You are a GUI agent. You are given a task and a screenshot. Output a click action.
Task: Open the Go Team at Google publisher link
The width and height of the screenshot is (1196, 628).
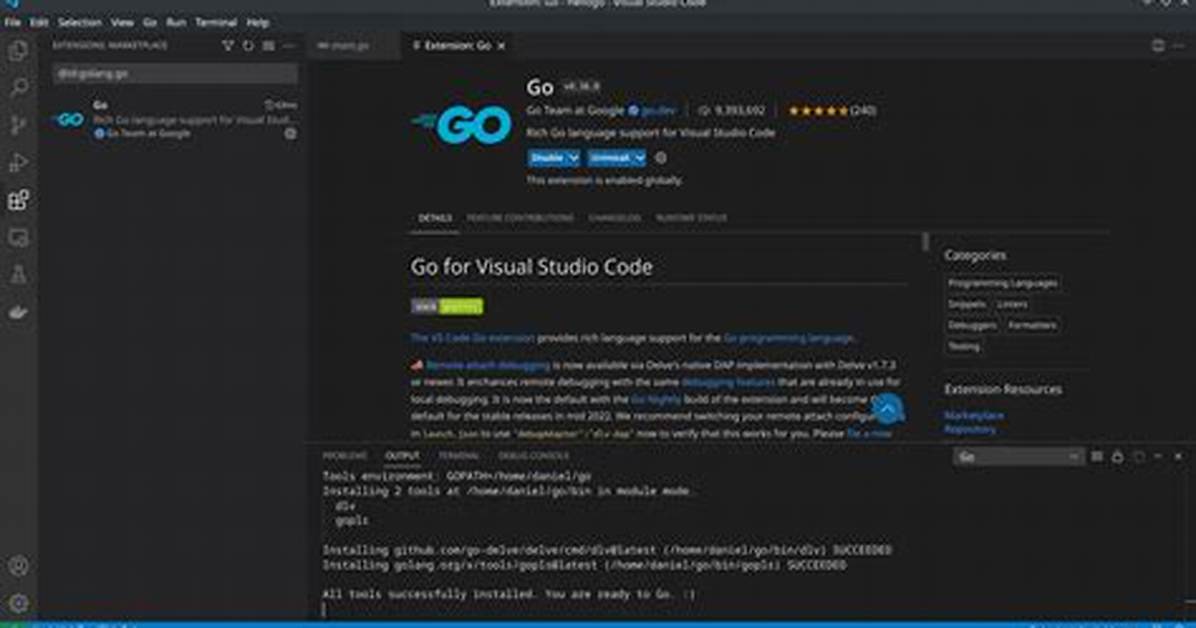tap(575, 111)
